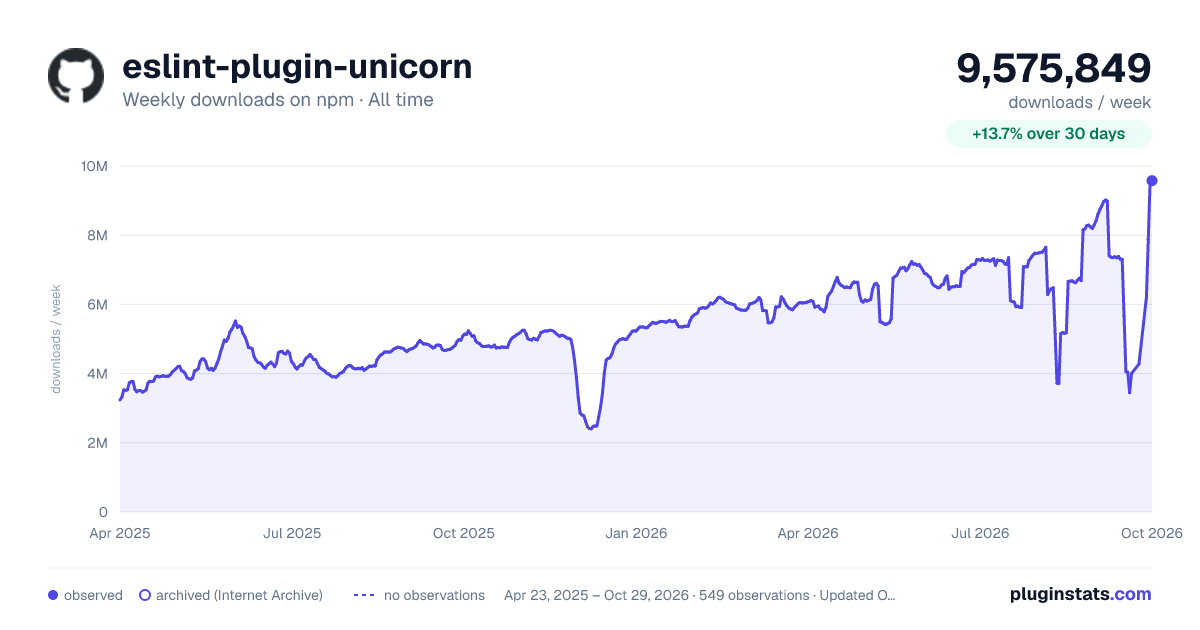Click the 'observed' legend label
This screenshot has height=630, width=1200.
pos(93,595)
